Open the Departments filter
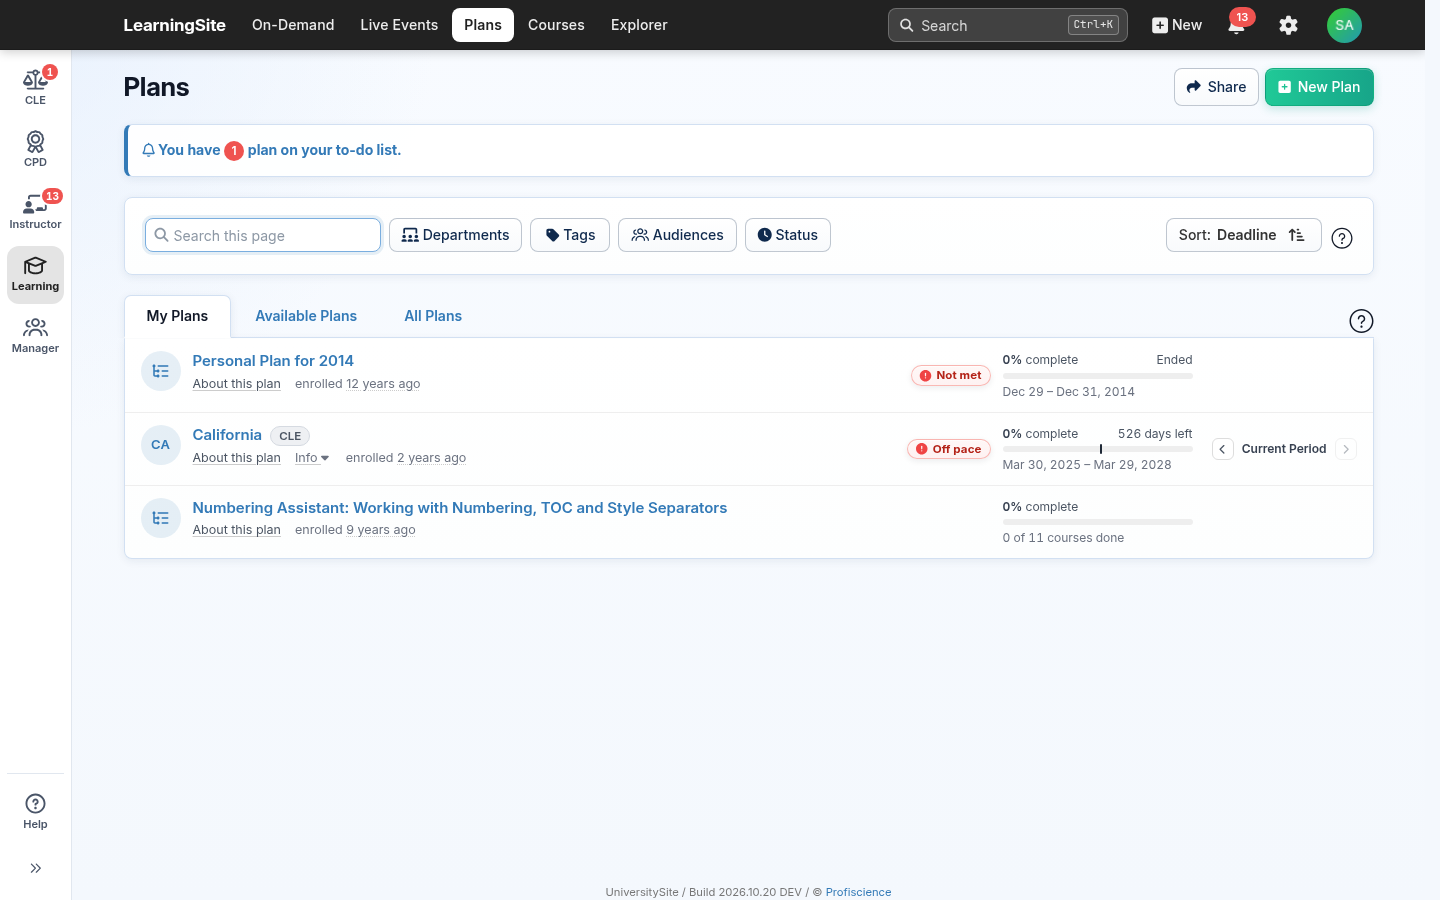Viewport: 1440px width, 900px height. (455, 235)
